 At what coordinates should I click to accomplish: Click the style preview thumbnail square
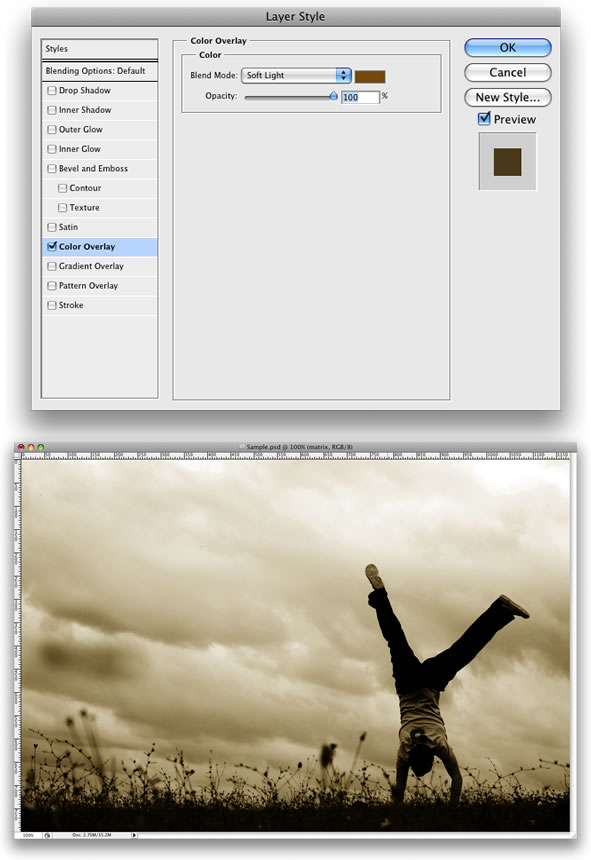click(x=507, y=162)
